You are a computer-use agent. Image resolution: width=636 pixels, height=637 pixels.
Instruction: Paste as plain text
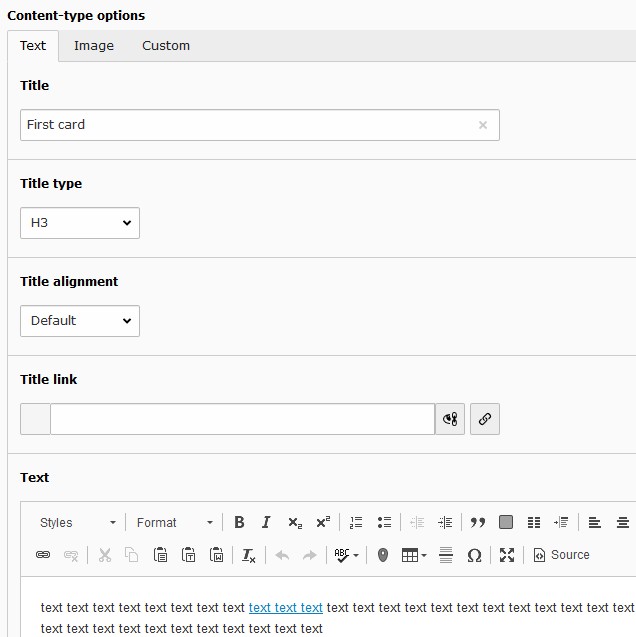(x=188, y=555)
